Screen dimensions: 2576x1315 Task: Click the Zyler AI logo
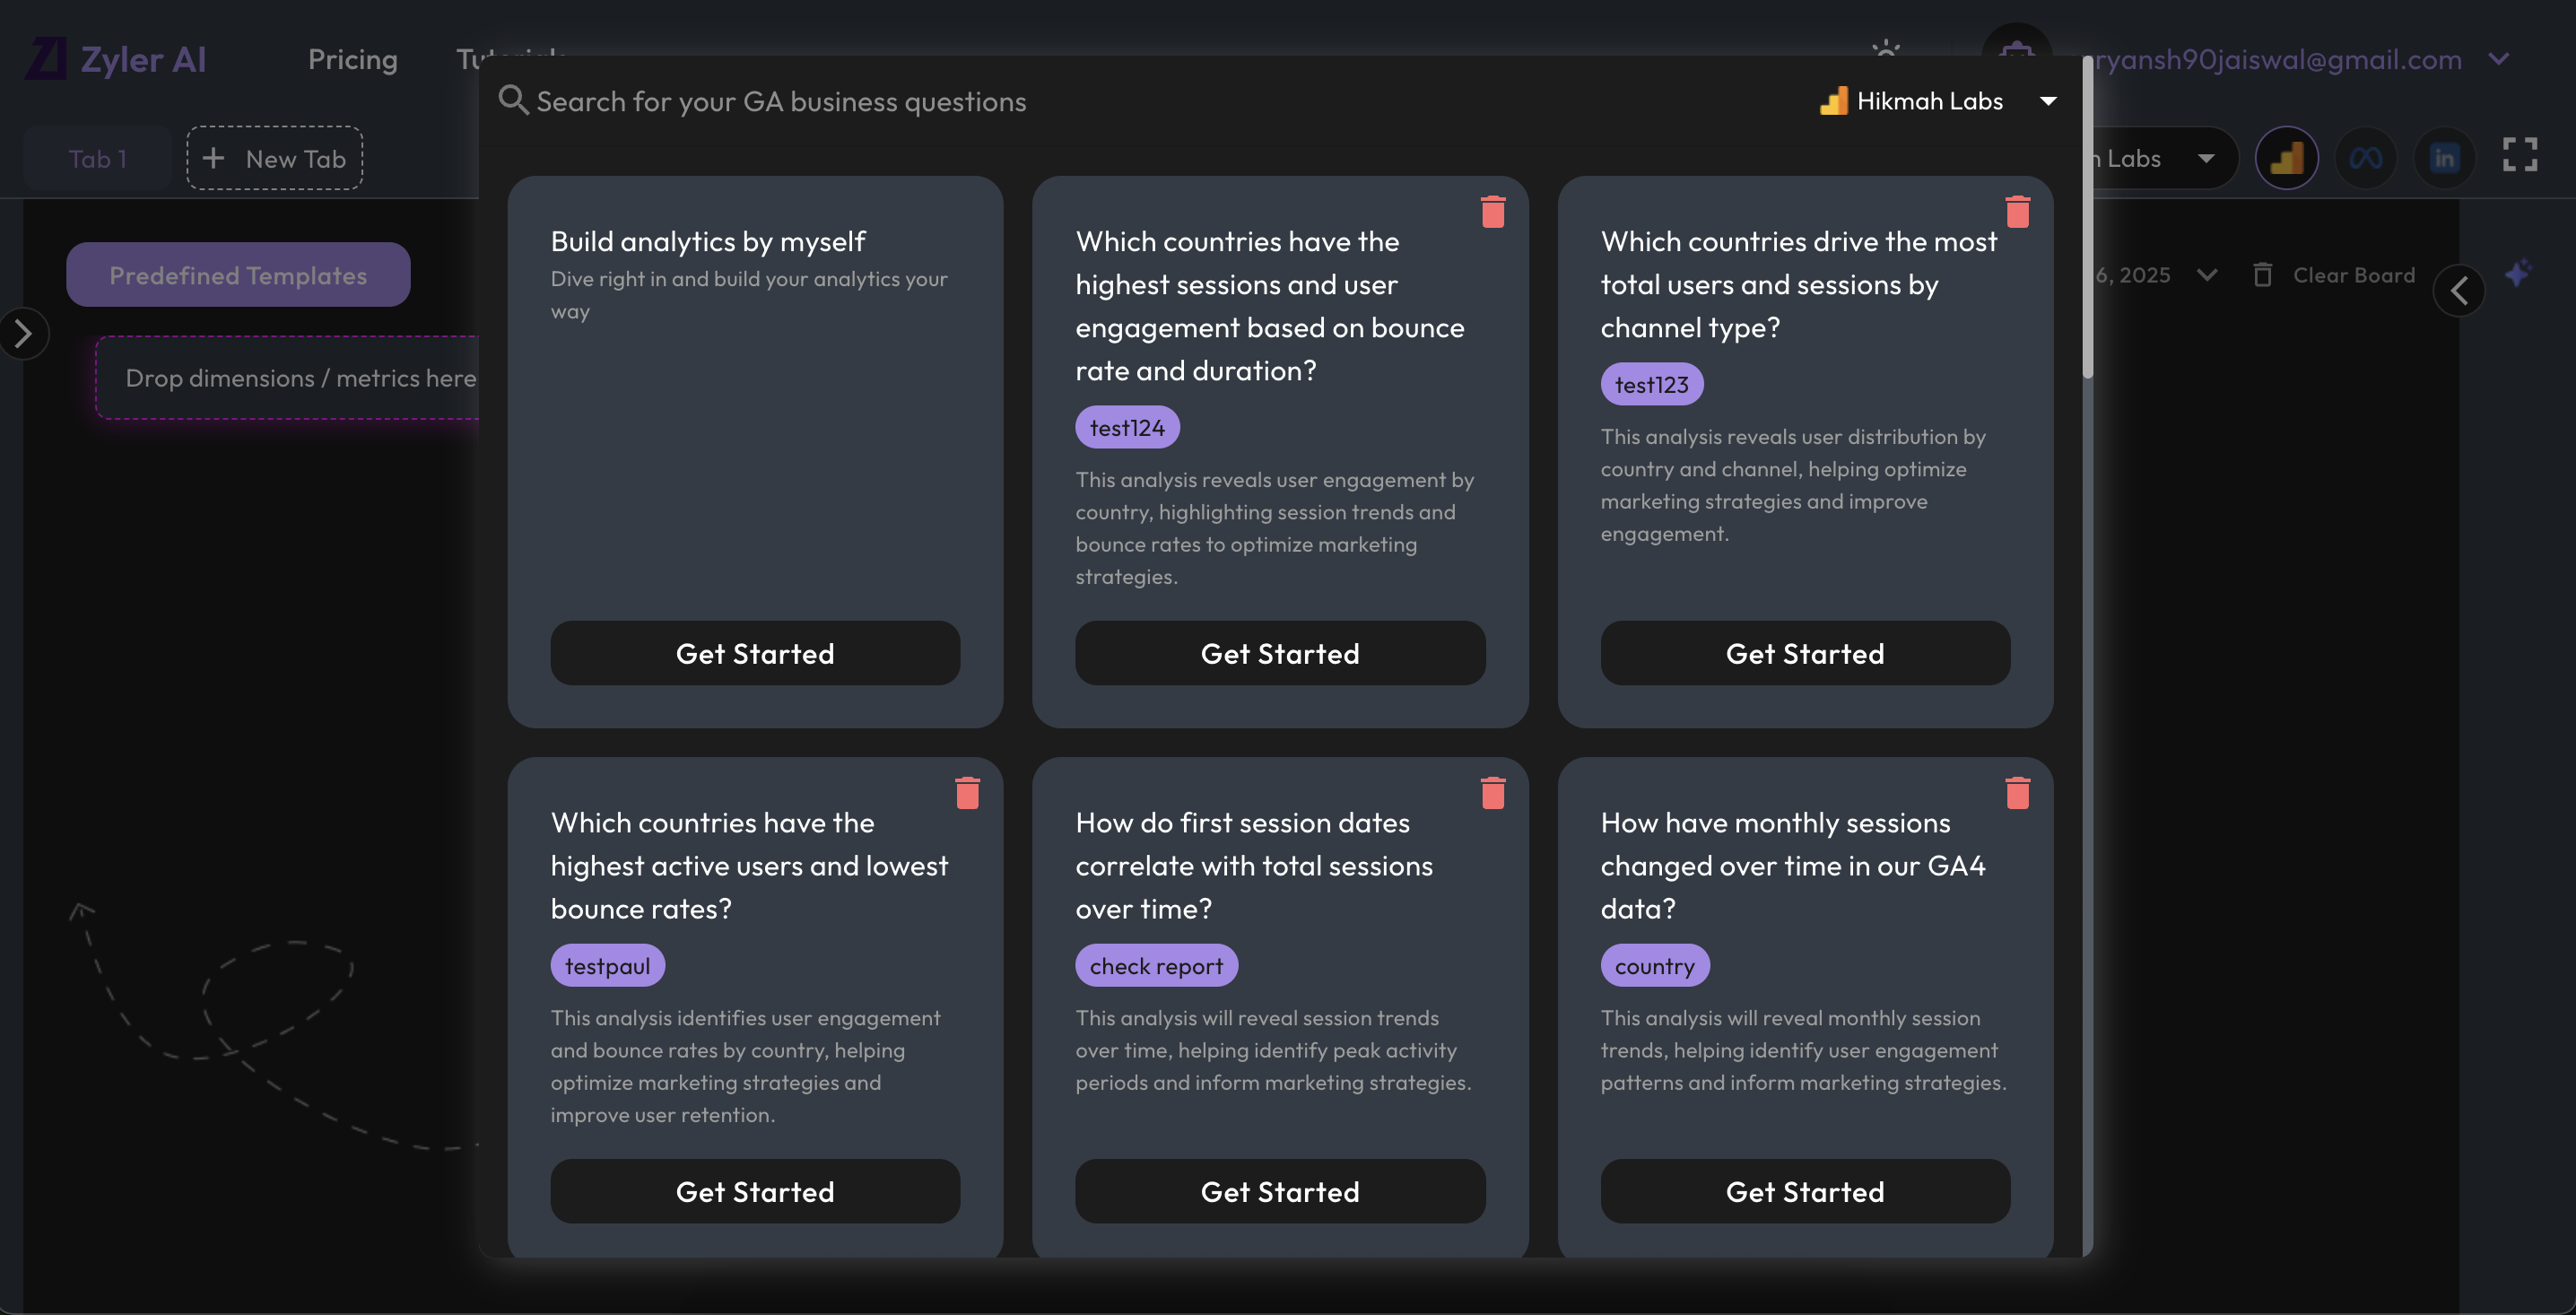pos(115,58)
